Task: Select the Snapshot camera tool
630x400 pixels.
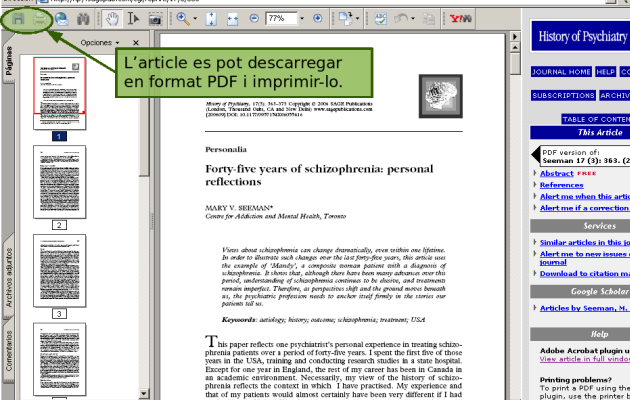Action: click(155, 19)
